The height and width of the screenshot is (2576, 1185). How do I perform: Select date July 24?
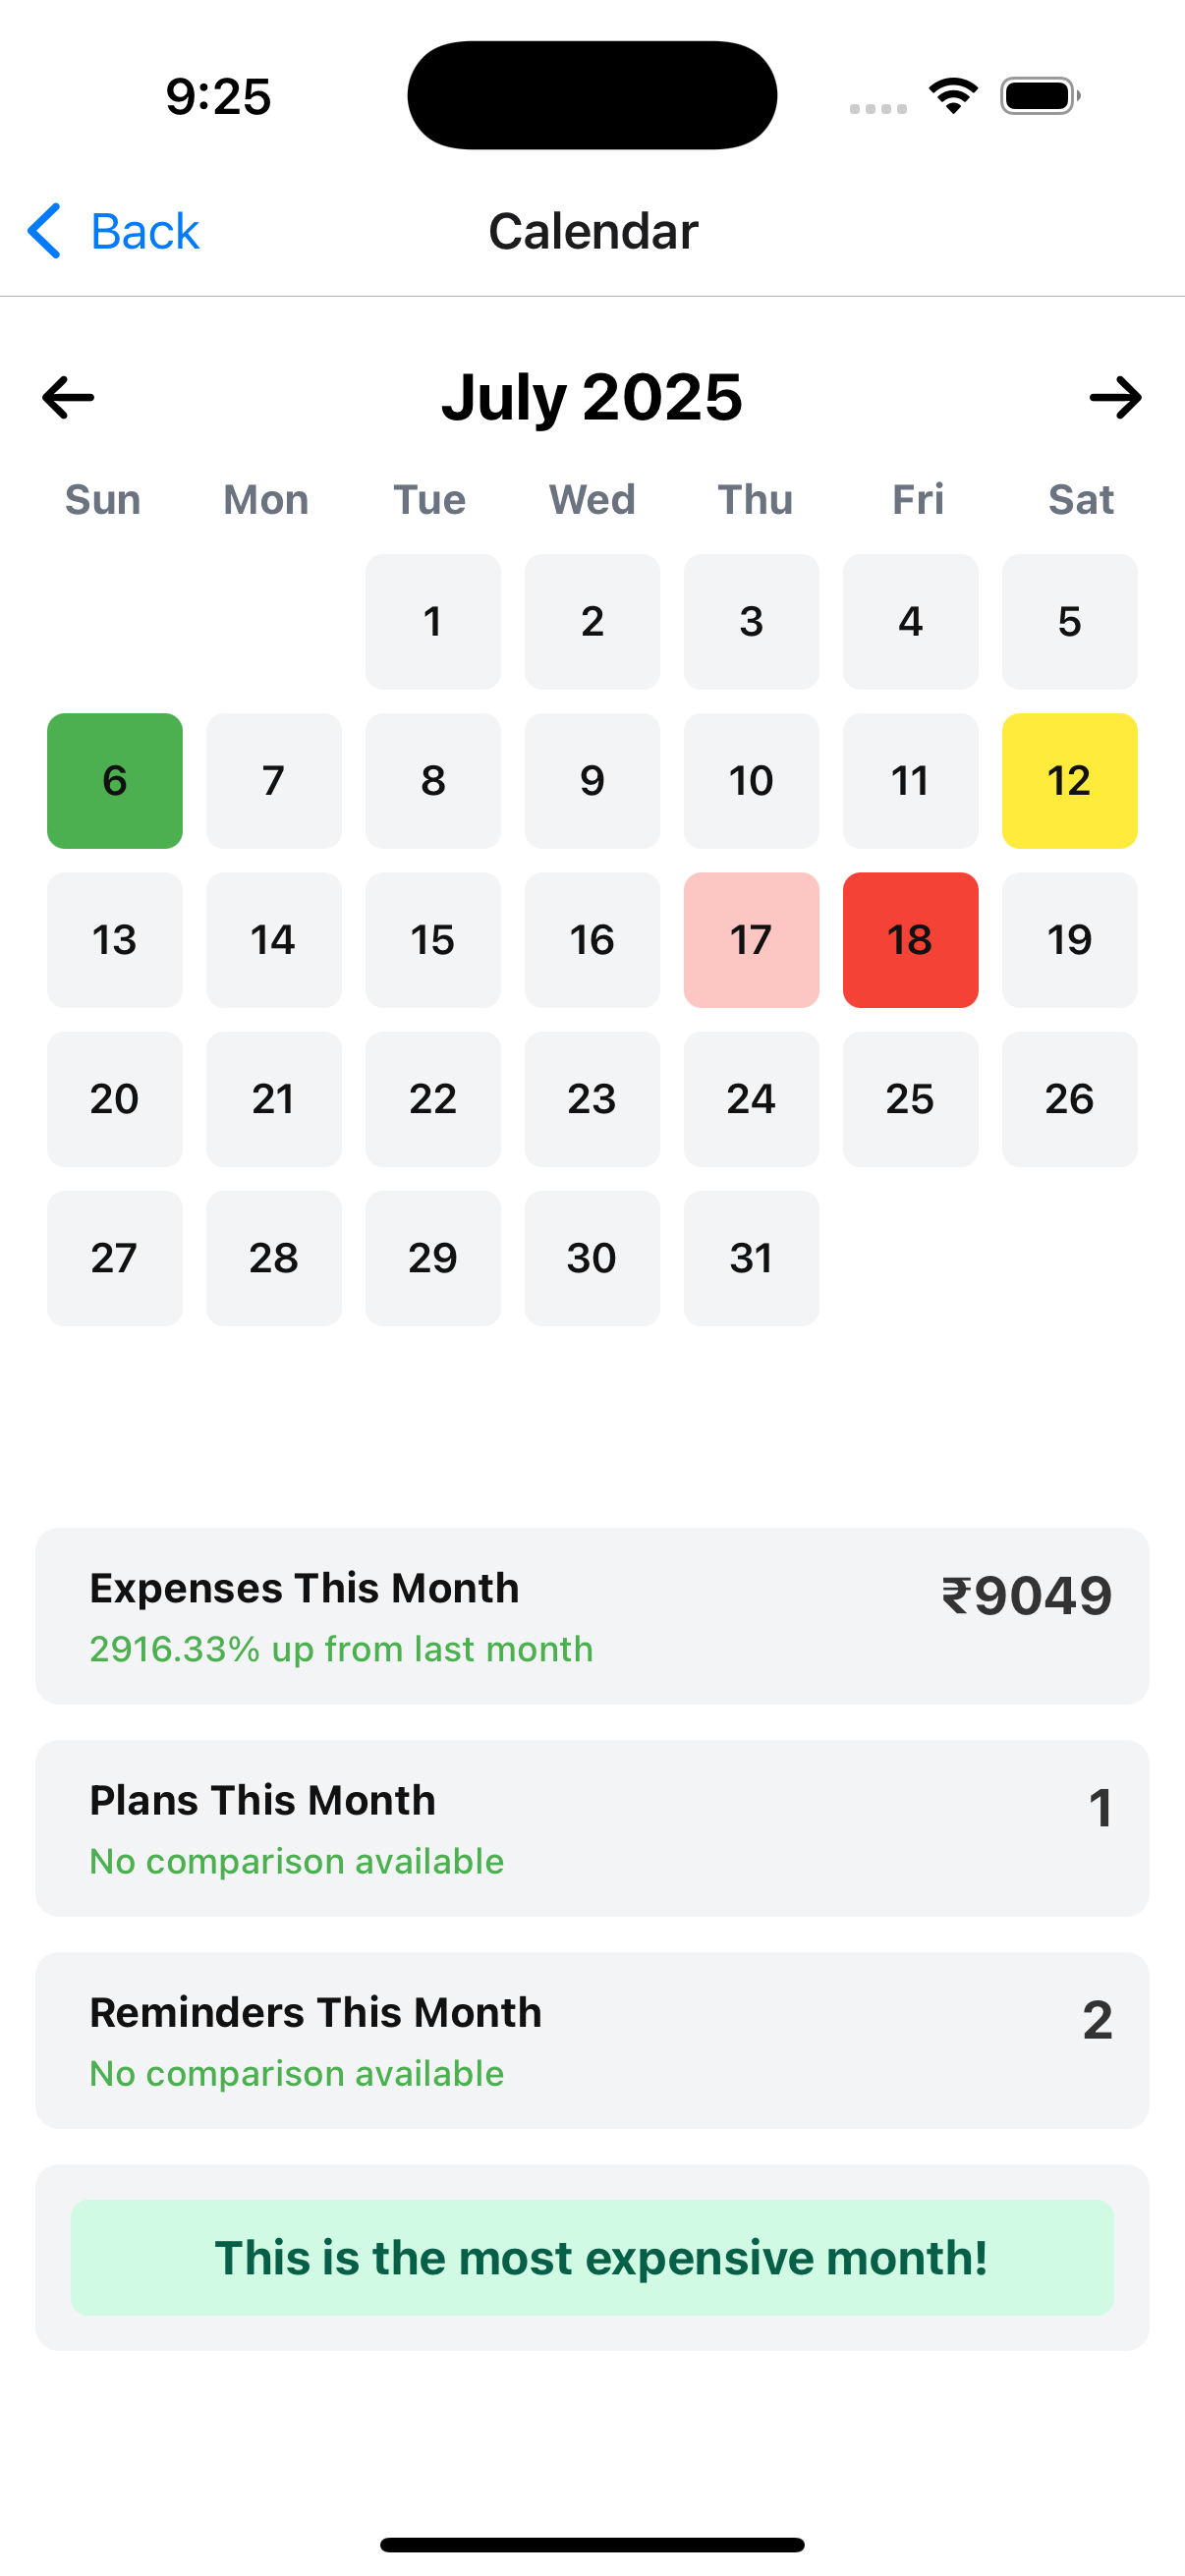pos(751,1099)
